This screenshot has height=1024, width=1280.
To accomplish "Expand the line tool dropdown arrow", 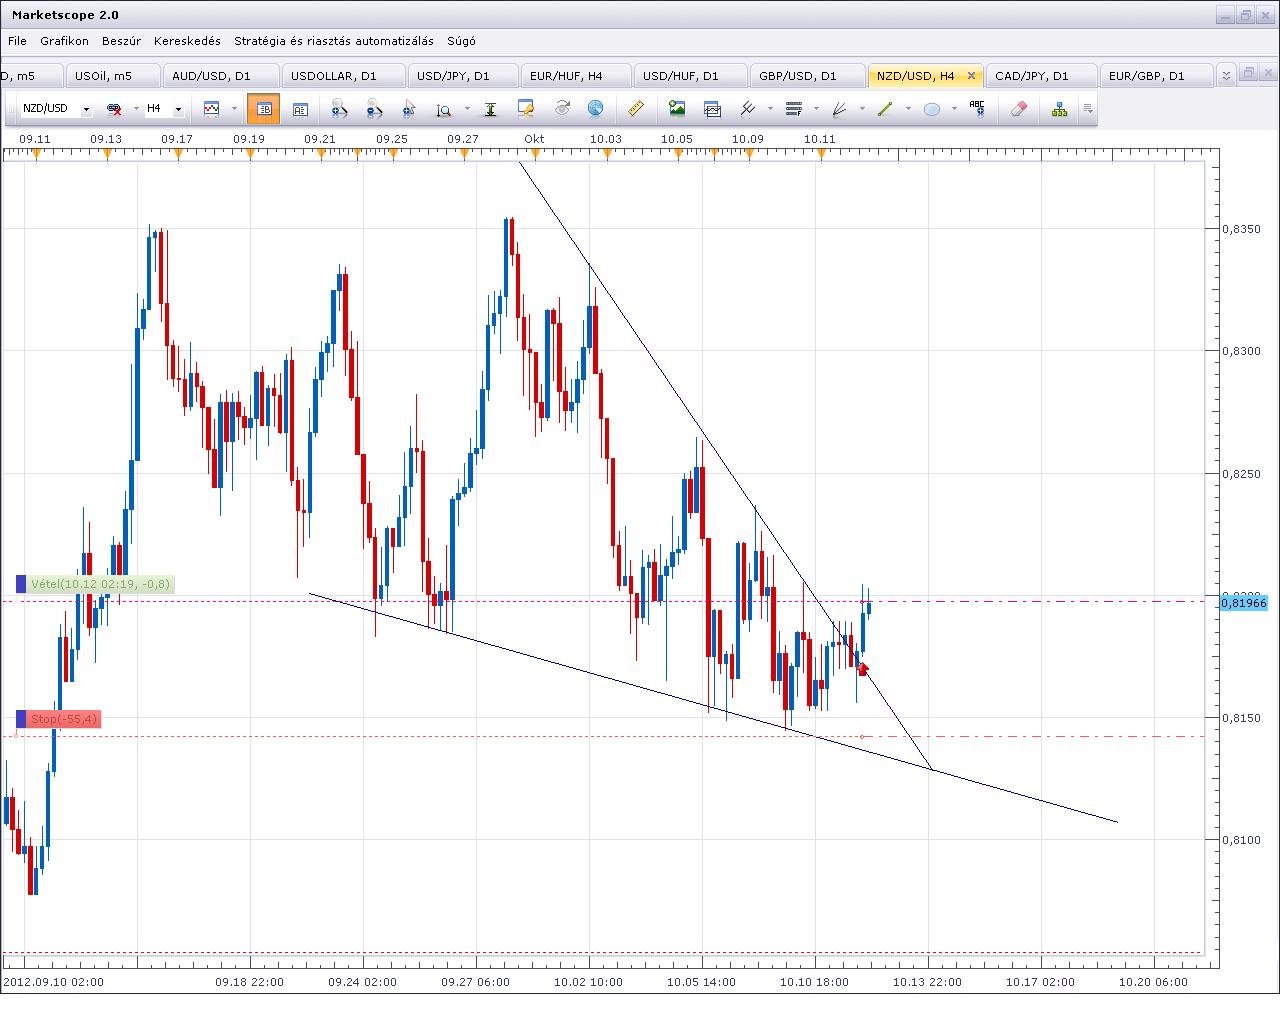I will point(907,109).
